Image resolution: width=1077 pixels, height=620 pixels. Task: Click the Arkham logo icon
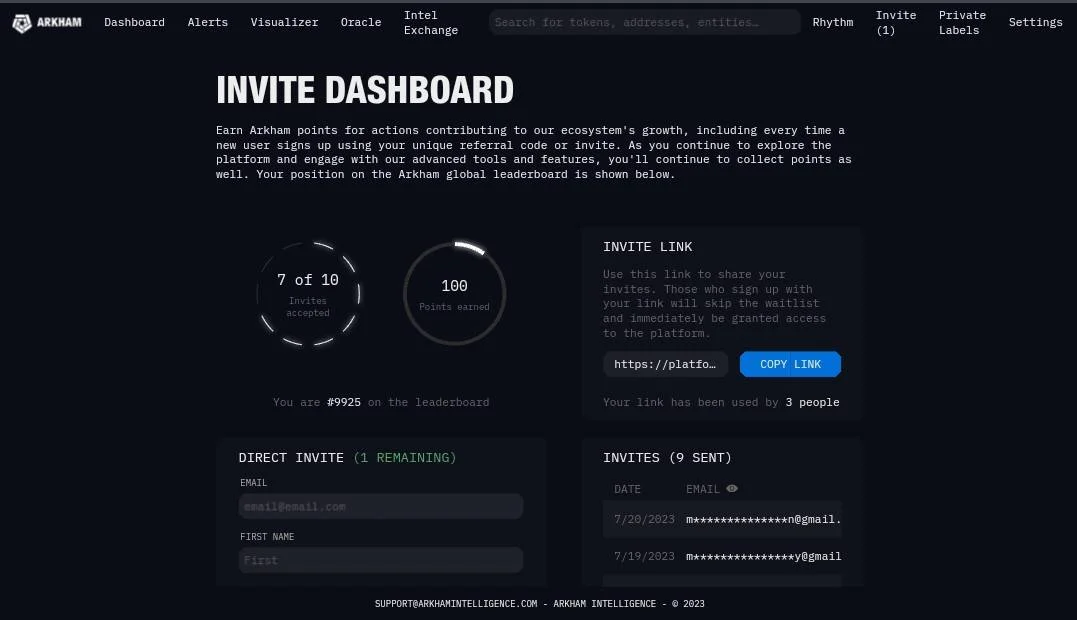[22, 23]
